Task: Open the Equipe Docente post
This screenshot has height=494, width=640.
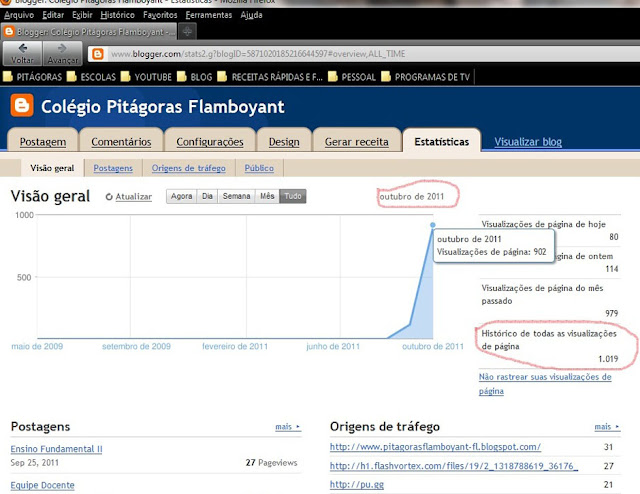Action: click(x=42, y=485)
